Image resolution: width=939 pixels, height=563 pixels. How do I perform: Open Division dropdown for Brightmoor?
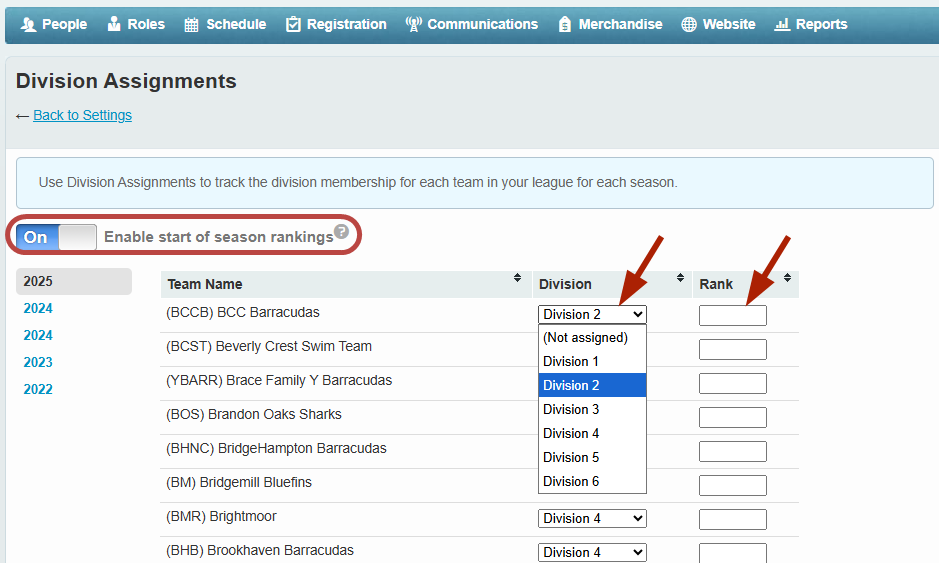pyautogui.click(x=592, y=518)
